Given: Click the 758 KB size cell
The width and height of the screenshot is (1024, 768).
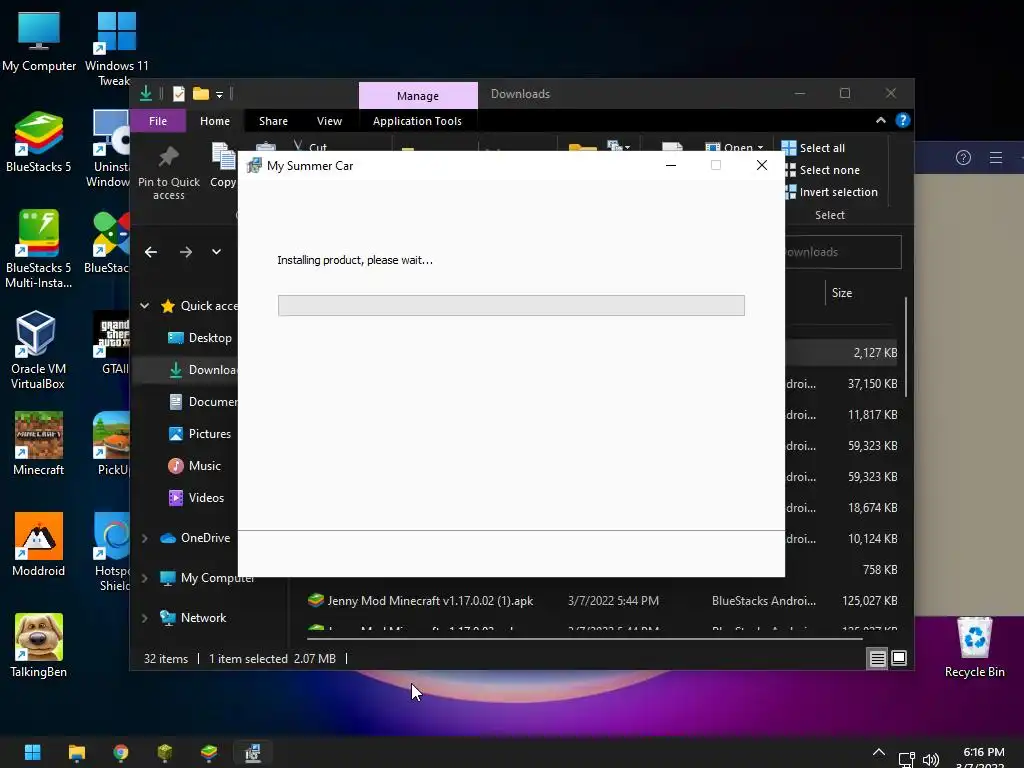Looking at the screenshot, I should [x=880, y=570].
